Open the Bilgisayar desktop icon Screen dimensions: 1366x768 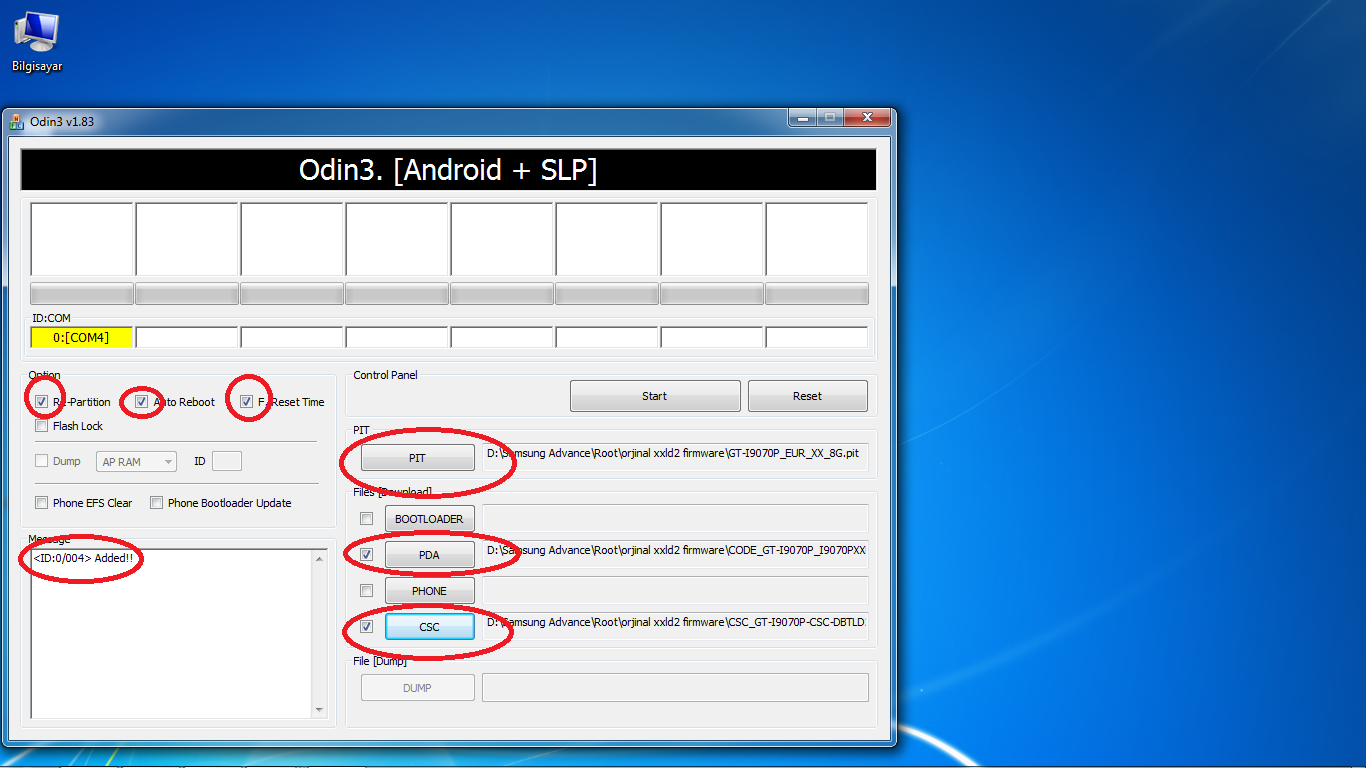tap(36, 43)
